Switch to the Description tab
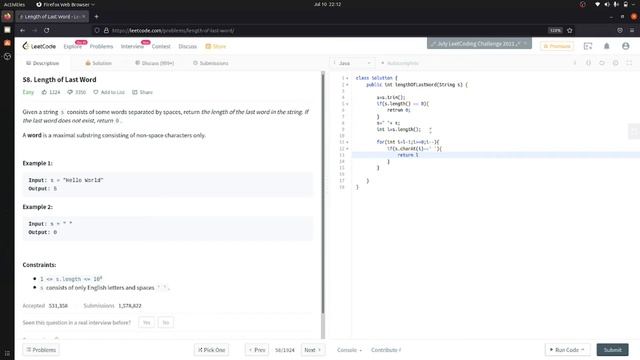This screenshot has height=360, width=640. point(42,63)
